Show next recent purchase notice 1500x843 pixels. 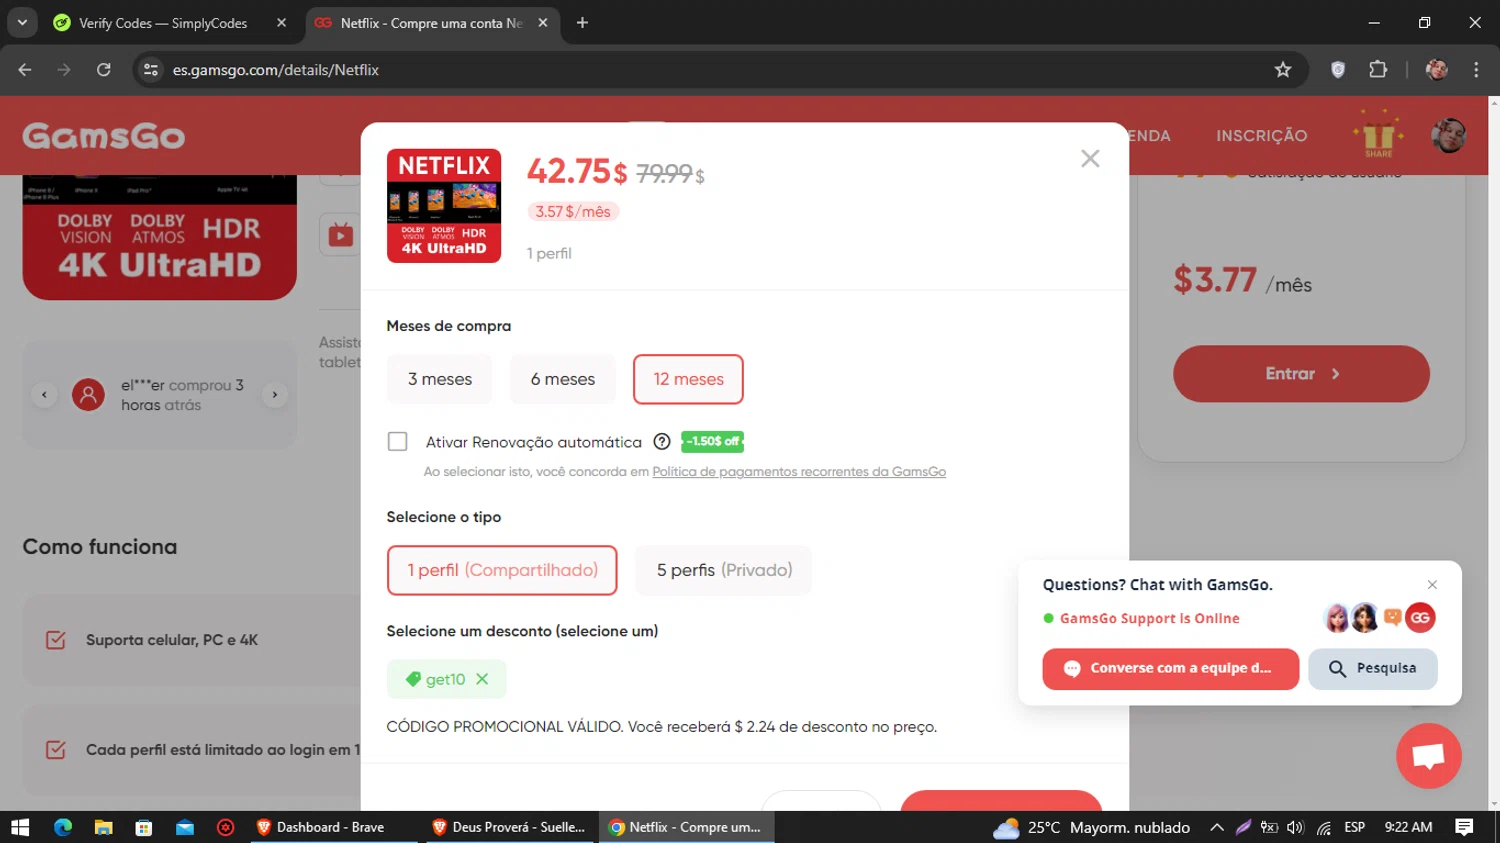[x=274, y=395]
